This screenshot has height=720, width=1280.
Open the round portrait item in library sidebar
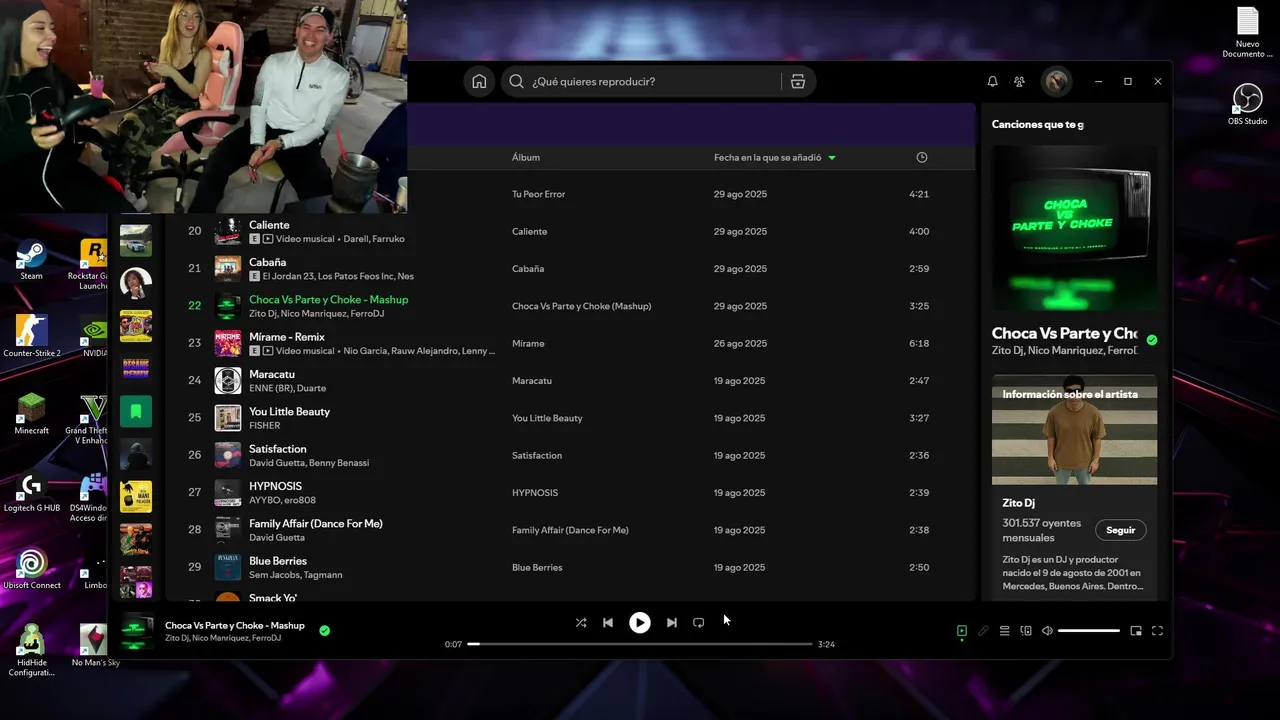[x=136, y=283]
